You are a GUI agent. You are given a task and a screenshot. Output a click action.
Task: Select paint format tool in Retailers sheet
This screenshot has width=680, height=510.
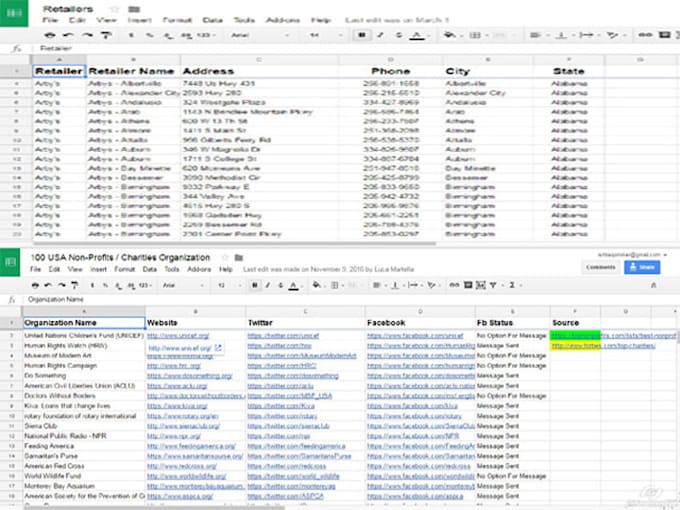tap(106, 35)
